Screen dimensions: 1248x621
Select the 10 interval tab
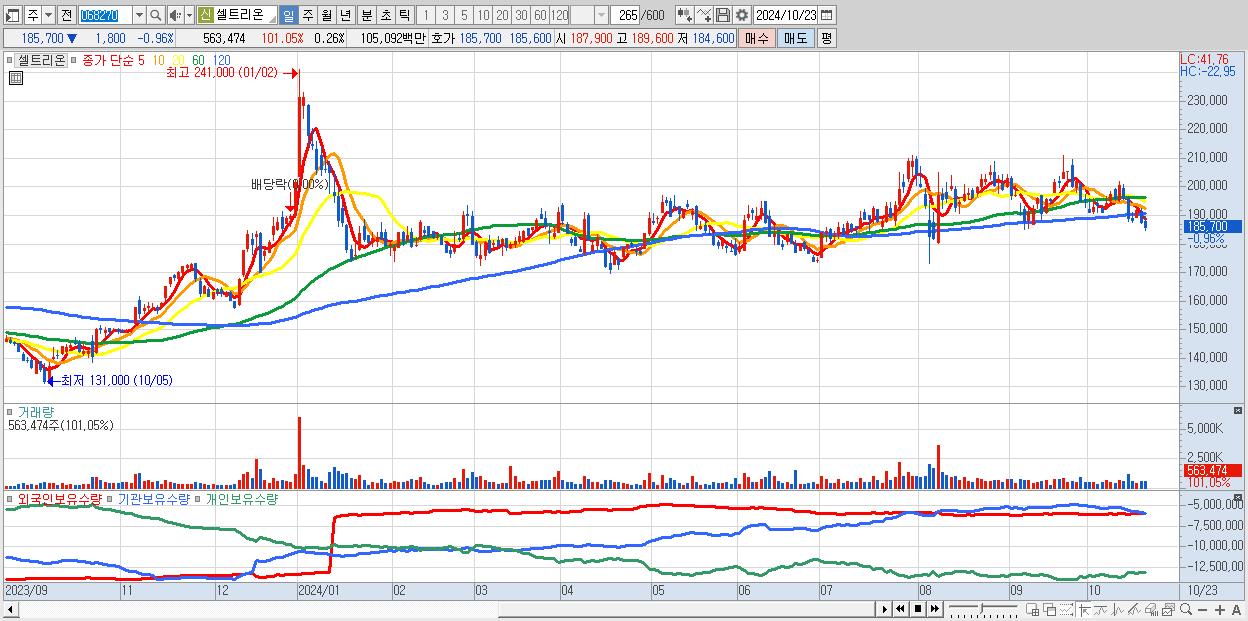[483, 15]
